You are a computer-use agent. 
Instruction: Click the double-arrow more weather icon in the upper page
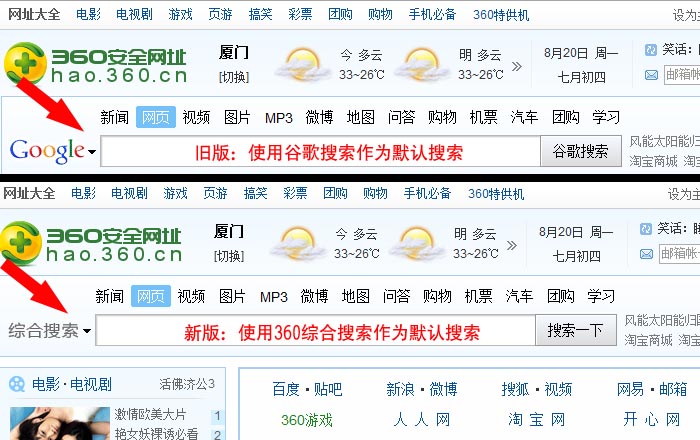pos(517,67)
